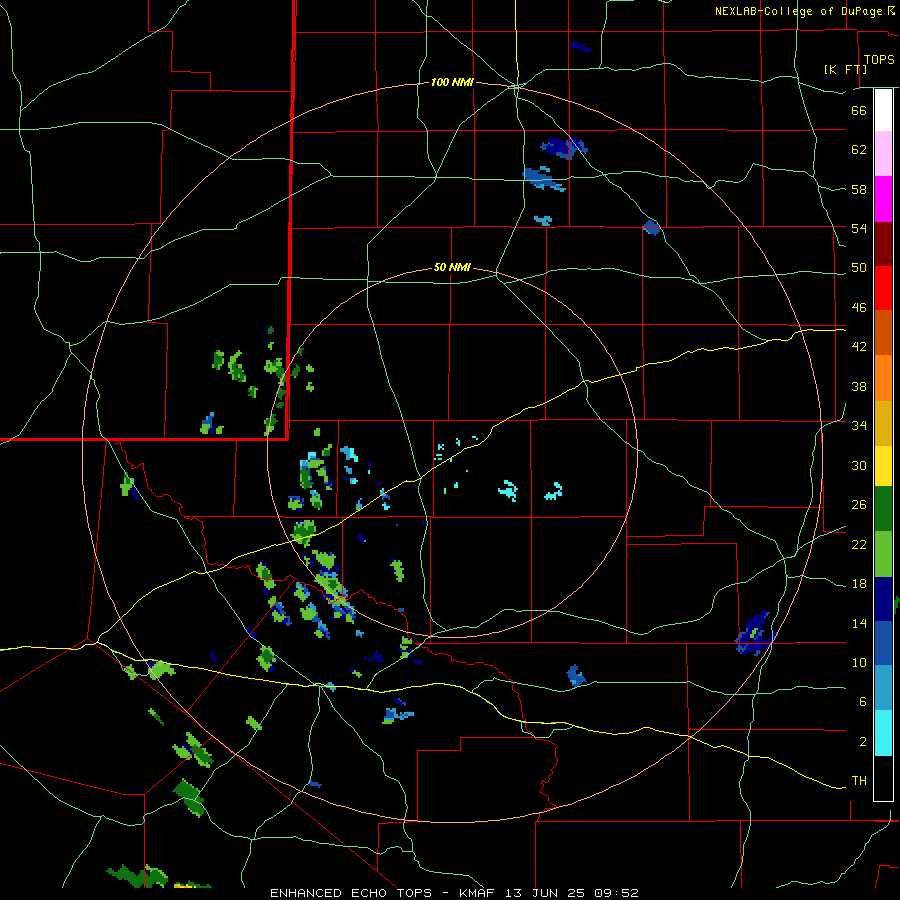Click the 2 legend value
The height and width of the screenshot is (900, 900).
(x=863, y=741)
